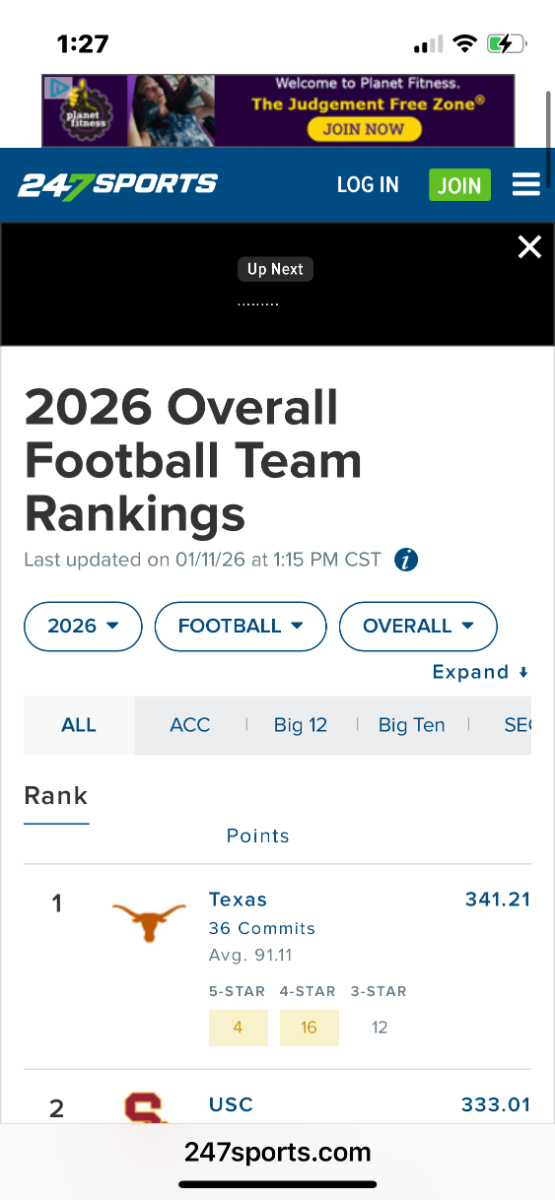Image resolution: width=555 pixels, height=1200 pixels.
Task: Select the ALL conference tab
Action: pos(79,725)
